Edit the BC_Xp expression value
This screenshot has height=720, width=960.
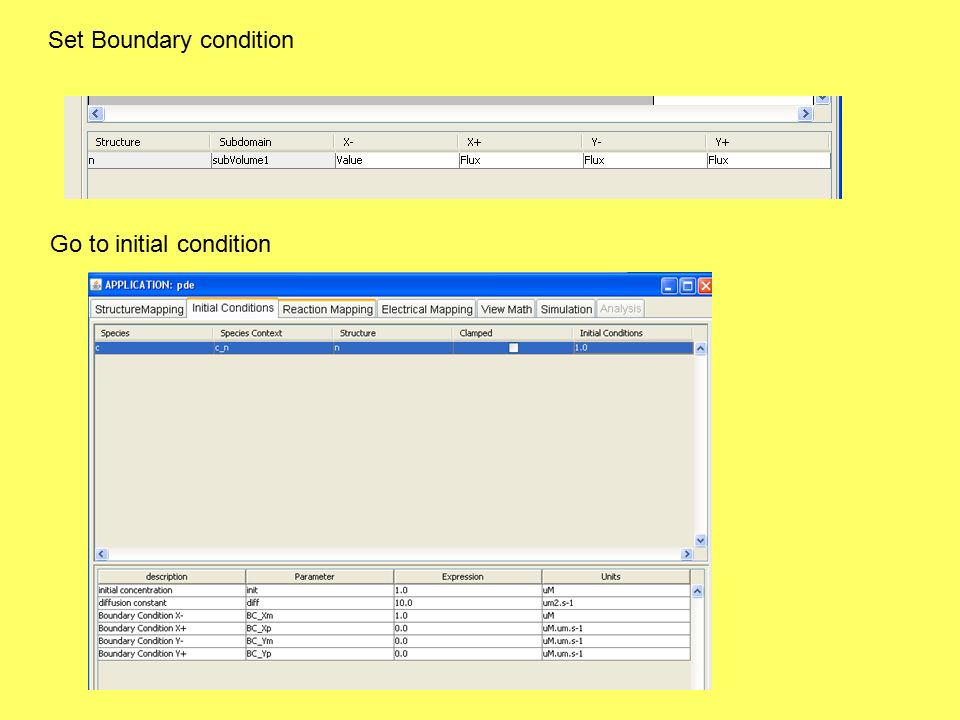click(x=468, y=628)
